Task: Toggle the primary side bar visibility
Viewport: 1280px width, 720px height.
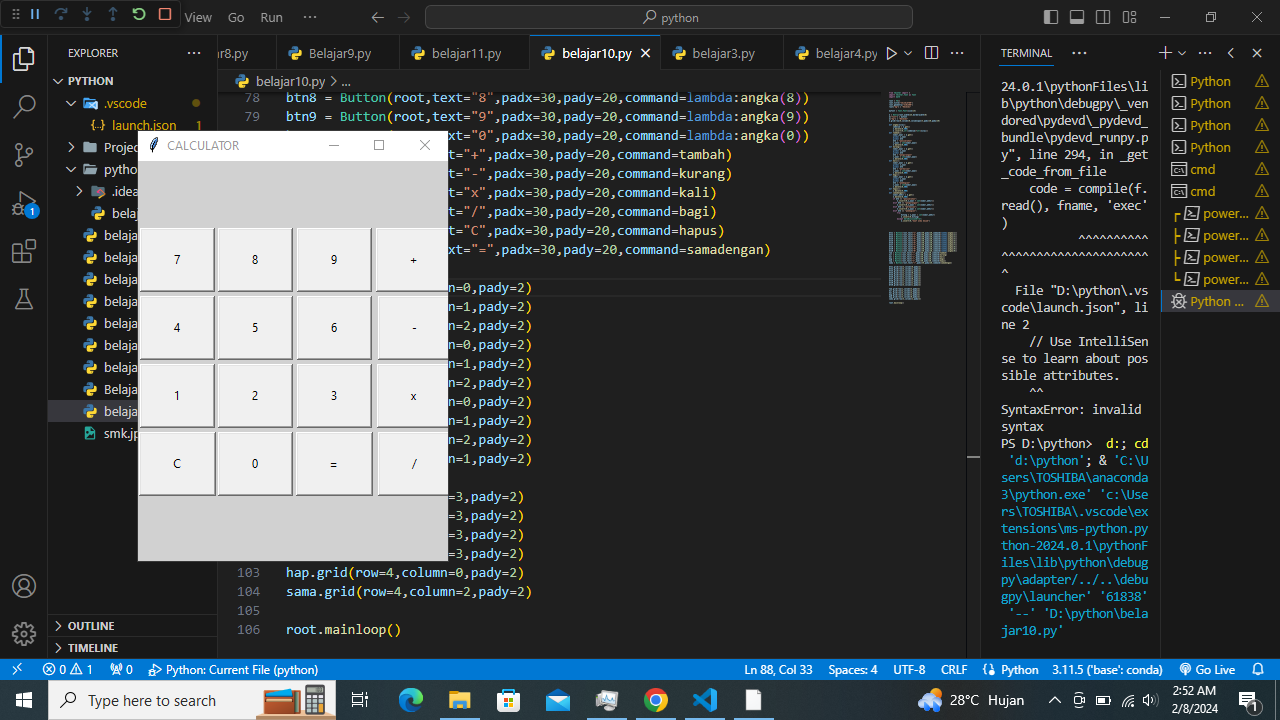Action: click(x=1050, y=17)
